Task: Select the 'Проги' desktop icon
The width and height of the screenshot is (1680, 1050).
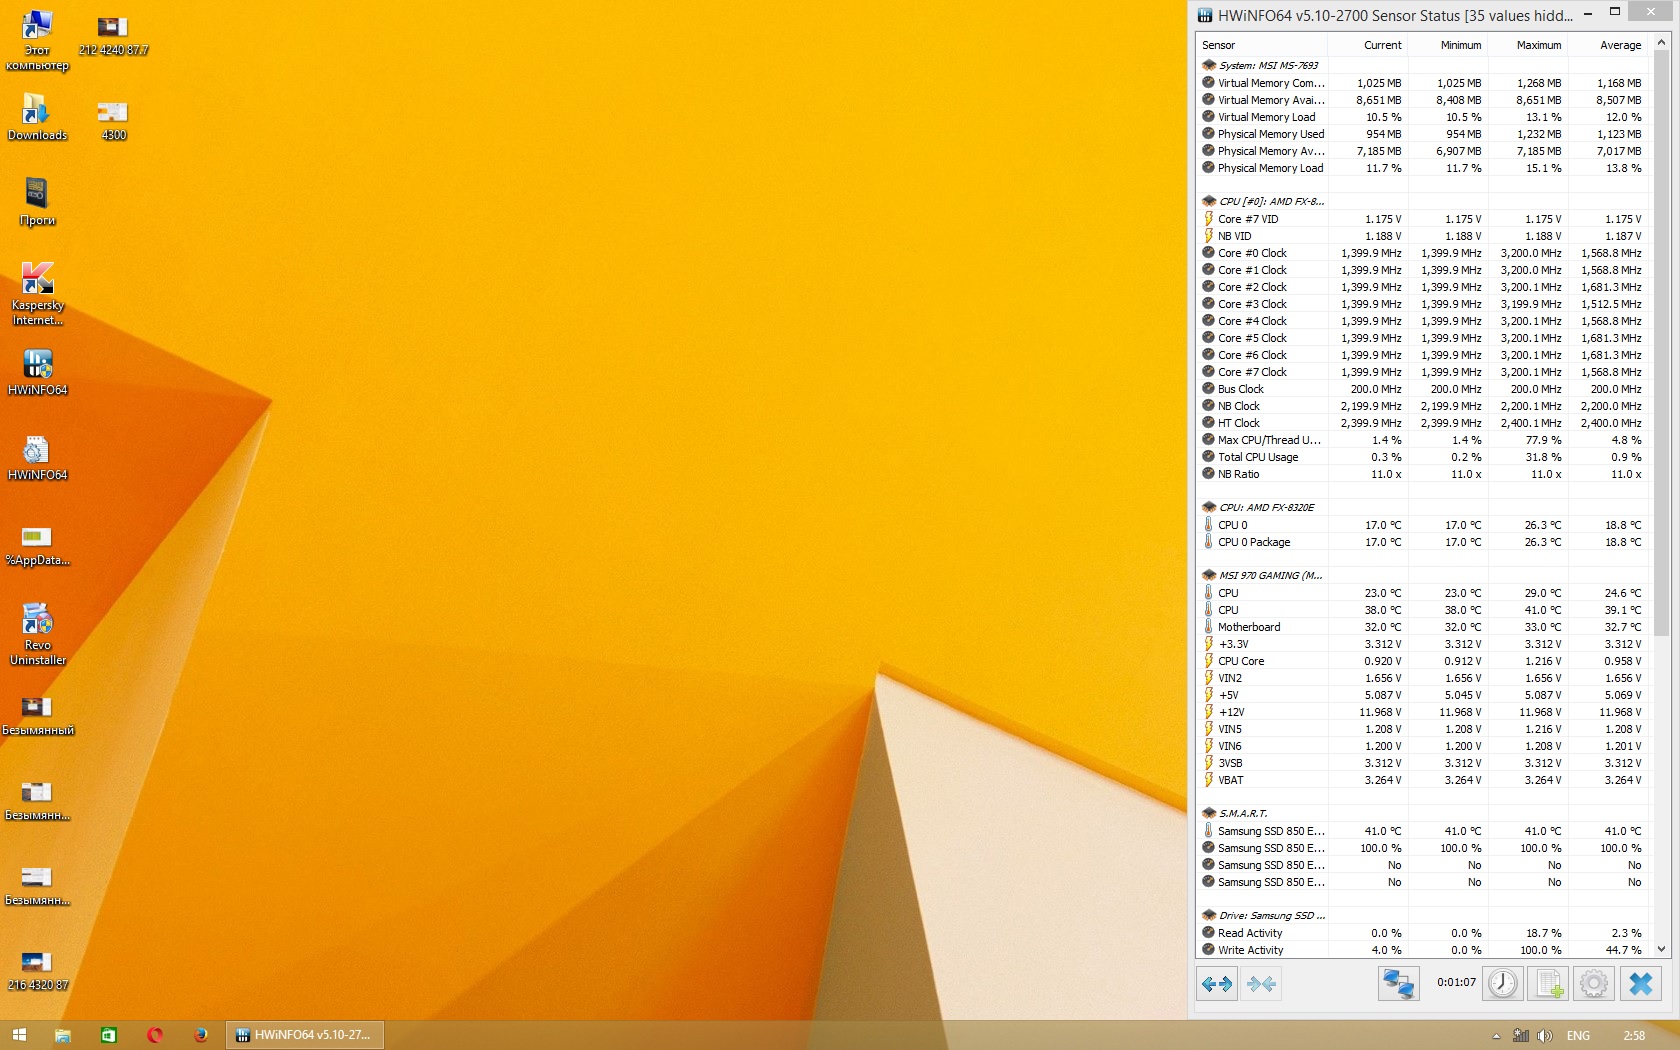Action: point(37,203)
